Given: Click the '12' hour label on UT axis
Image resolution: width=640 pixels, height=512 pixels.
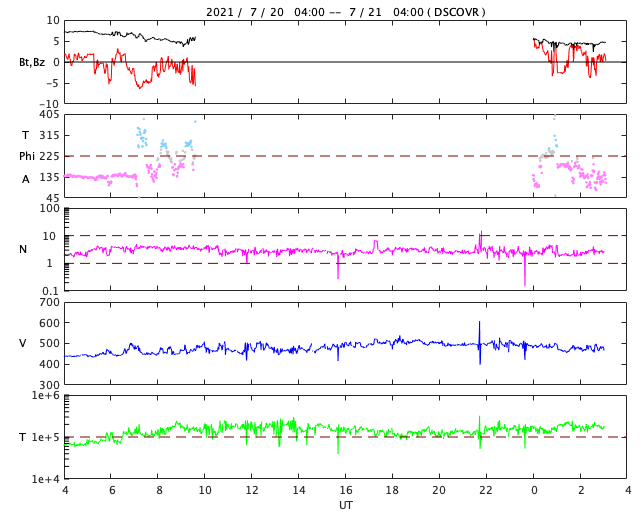Looking at the screenshot, I should [x=251, y=490].
